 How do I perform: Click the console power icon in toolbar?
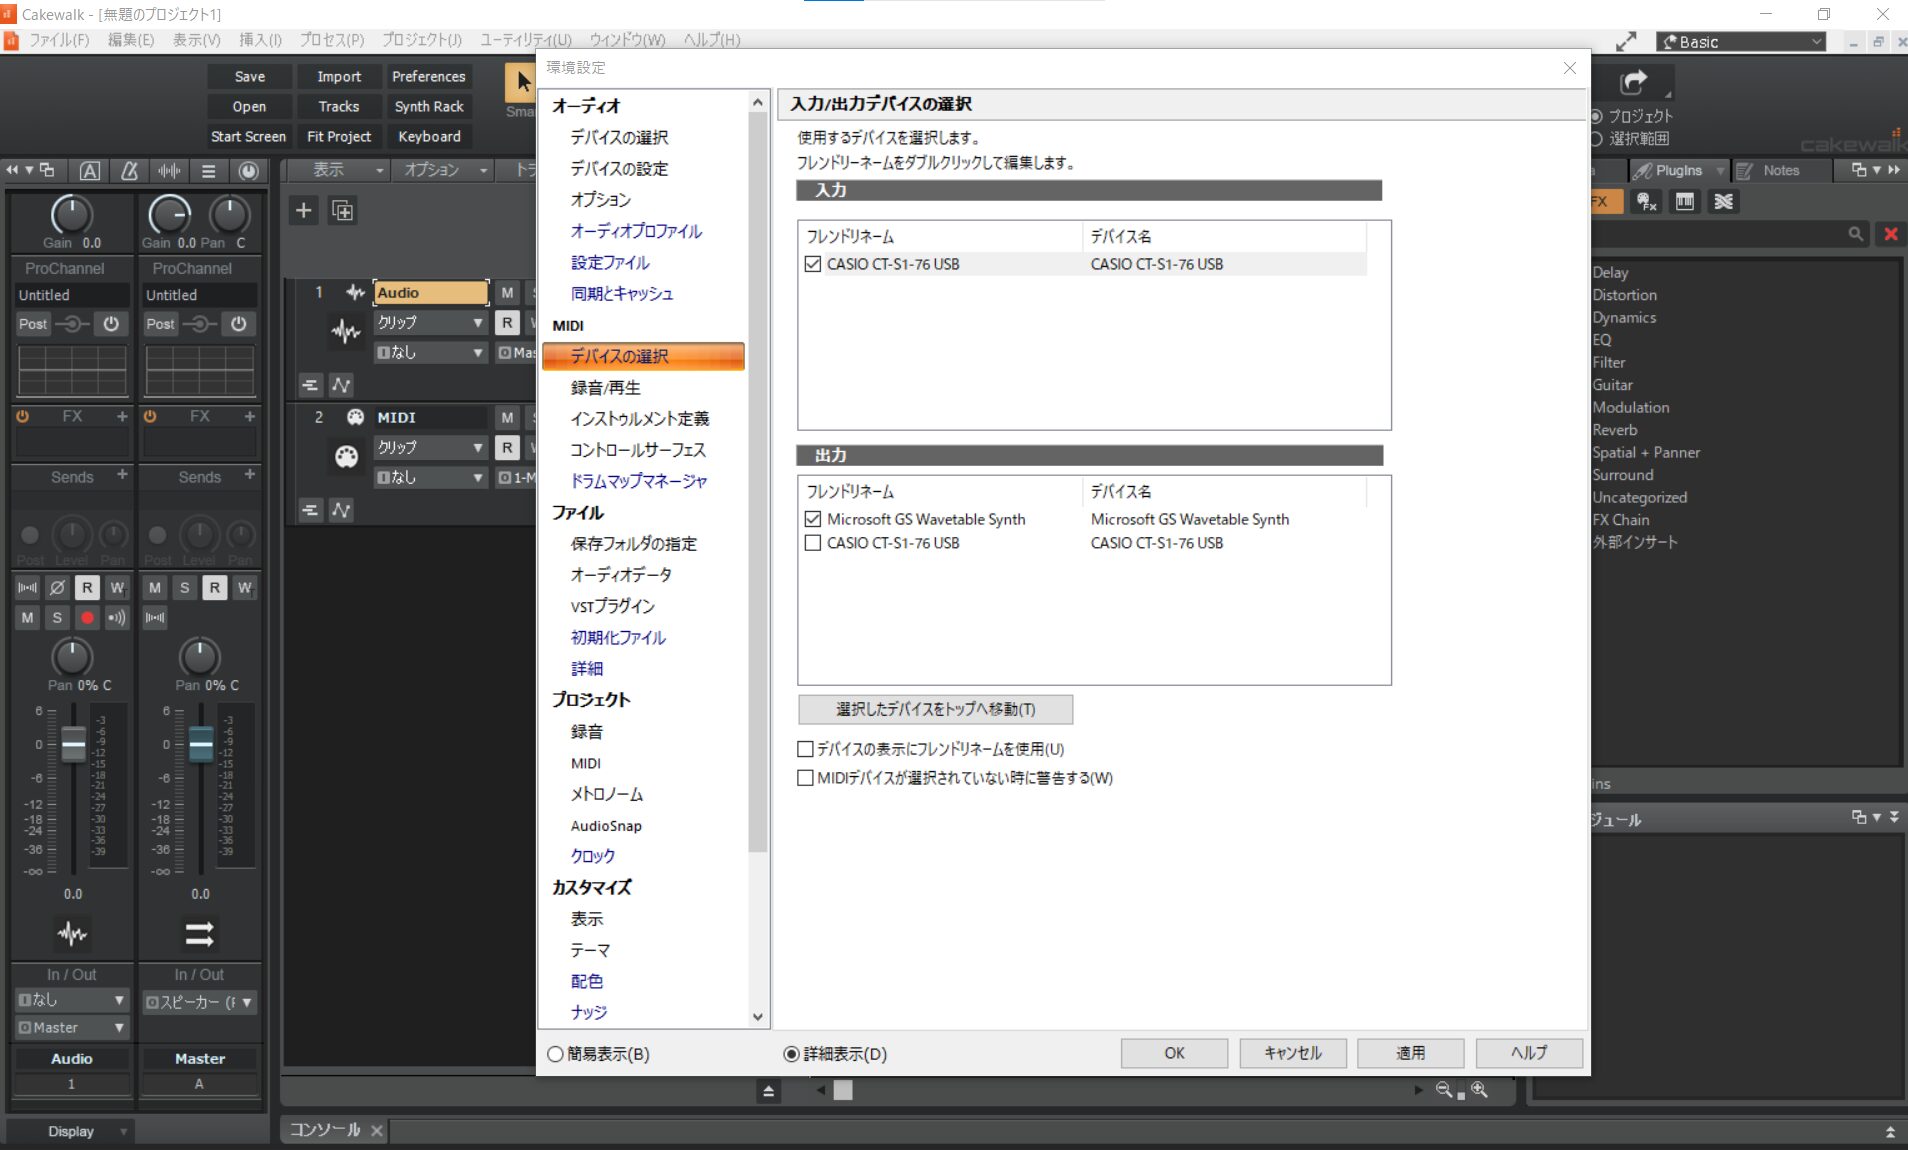pos(248,171)
